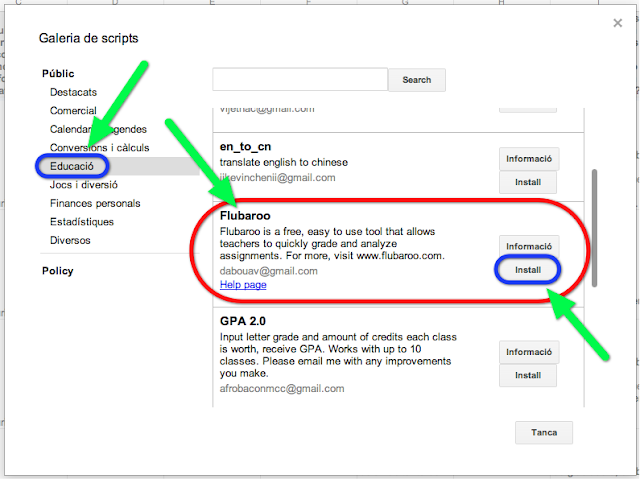The image size is (640, 479).
Task: Select the Destacats category
Action: tap(73, 92)
